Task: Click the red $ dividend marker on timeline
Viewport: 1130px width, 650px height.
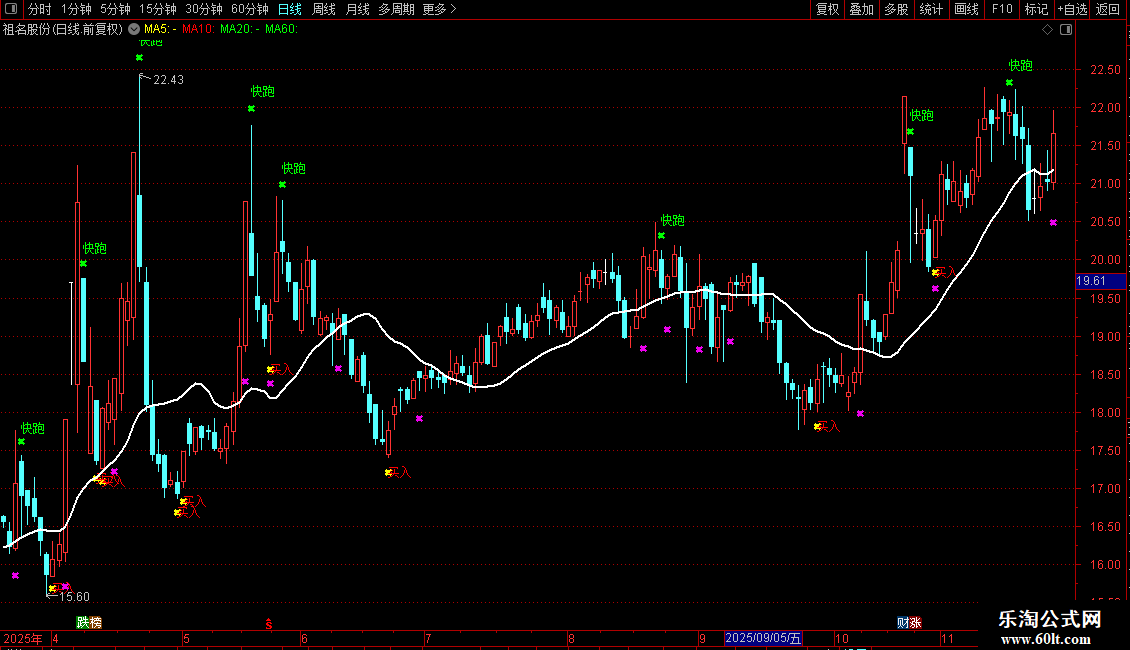Action: tap(269, 624)
